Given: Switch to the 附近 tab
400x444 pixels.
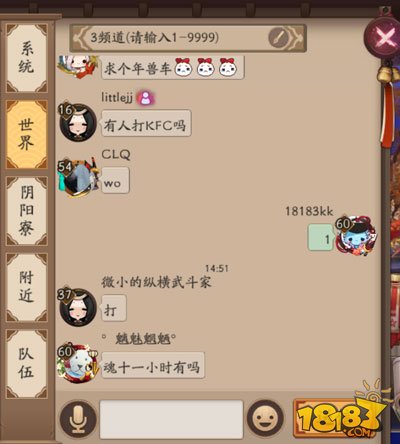Looking at the screenshot, I should pyautogui.click(x=26, y=287).
